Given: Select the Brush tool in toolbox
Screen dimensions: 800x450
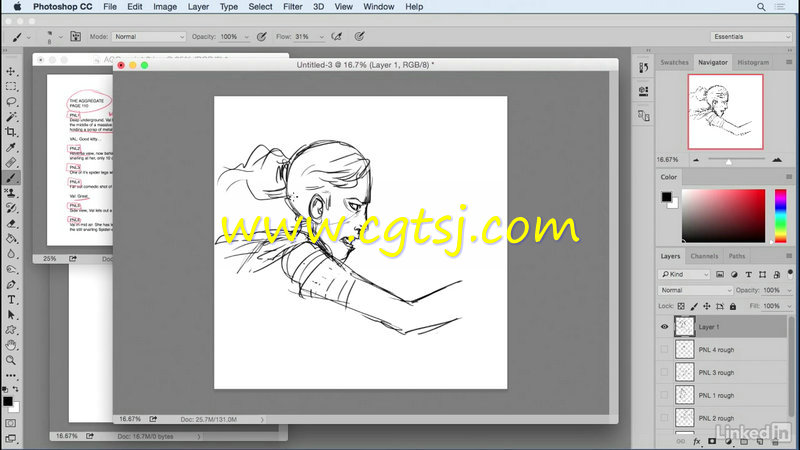Looking at the screenshot, I should click(11, 178).
